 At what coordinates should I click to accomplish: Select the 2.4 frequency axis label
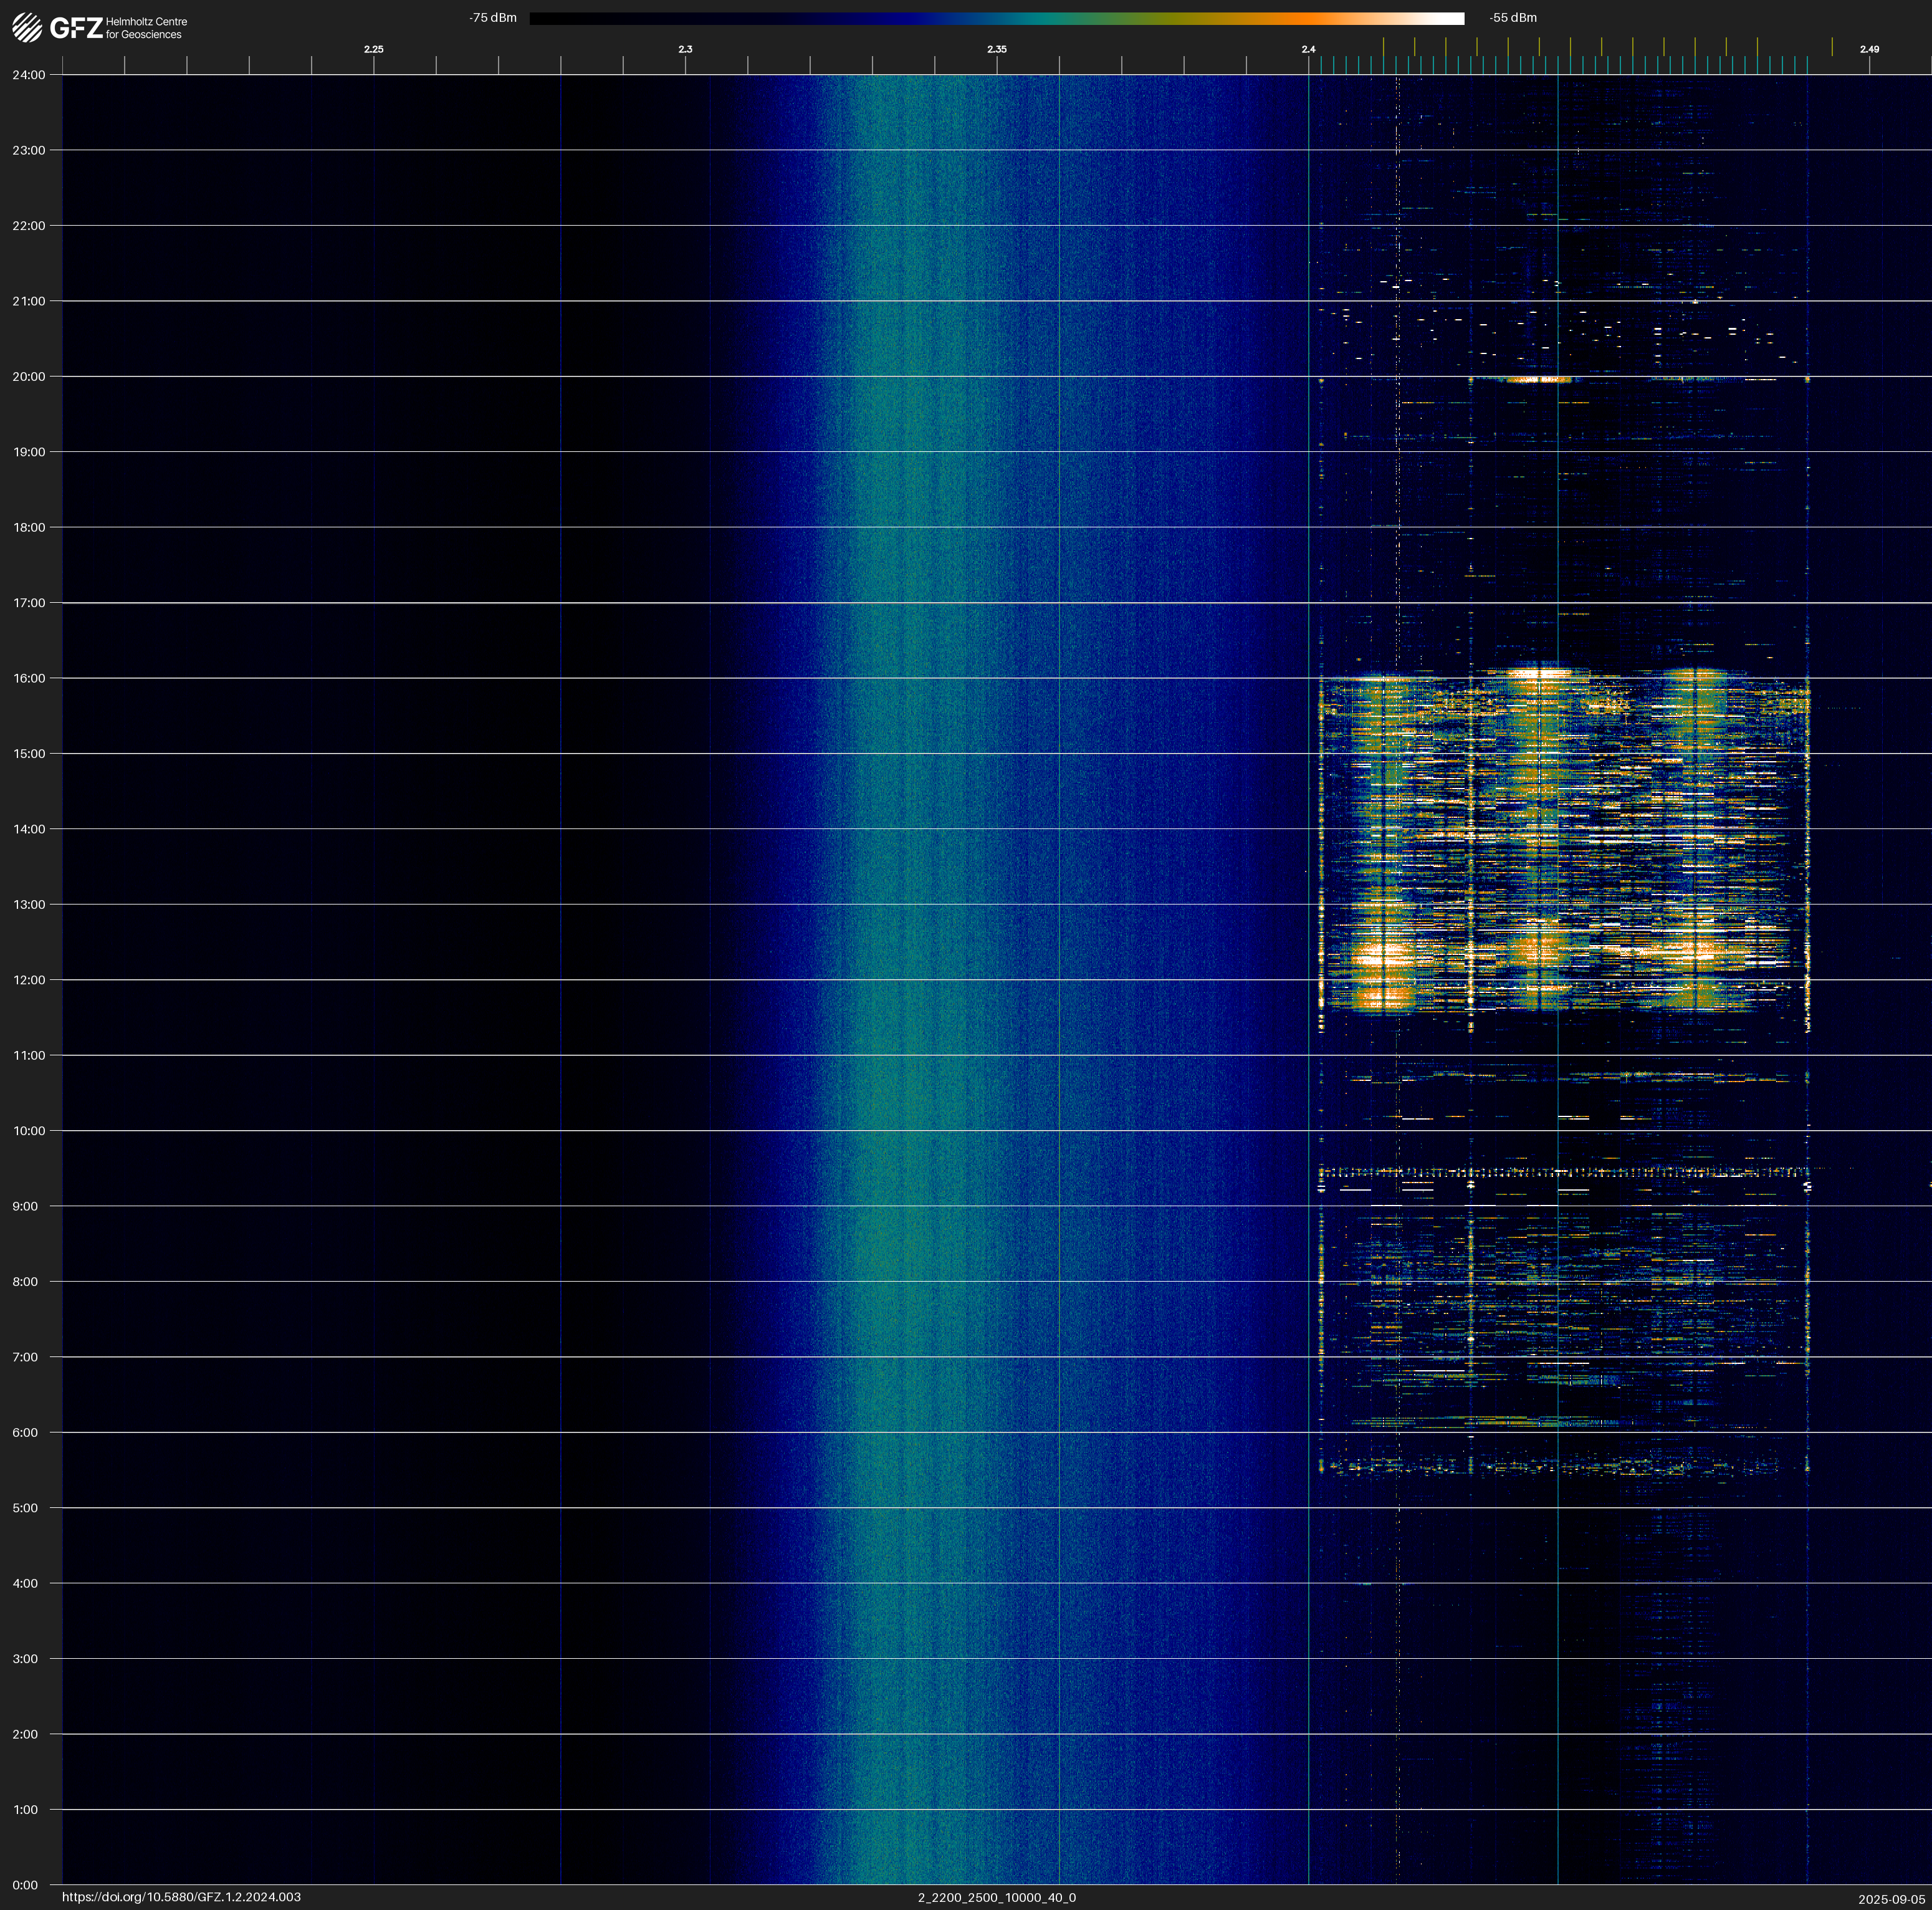click(x=1308, y=49)
